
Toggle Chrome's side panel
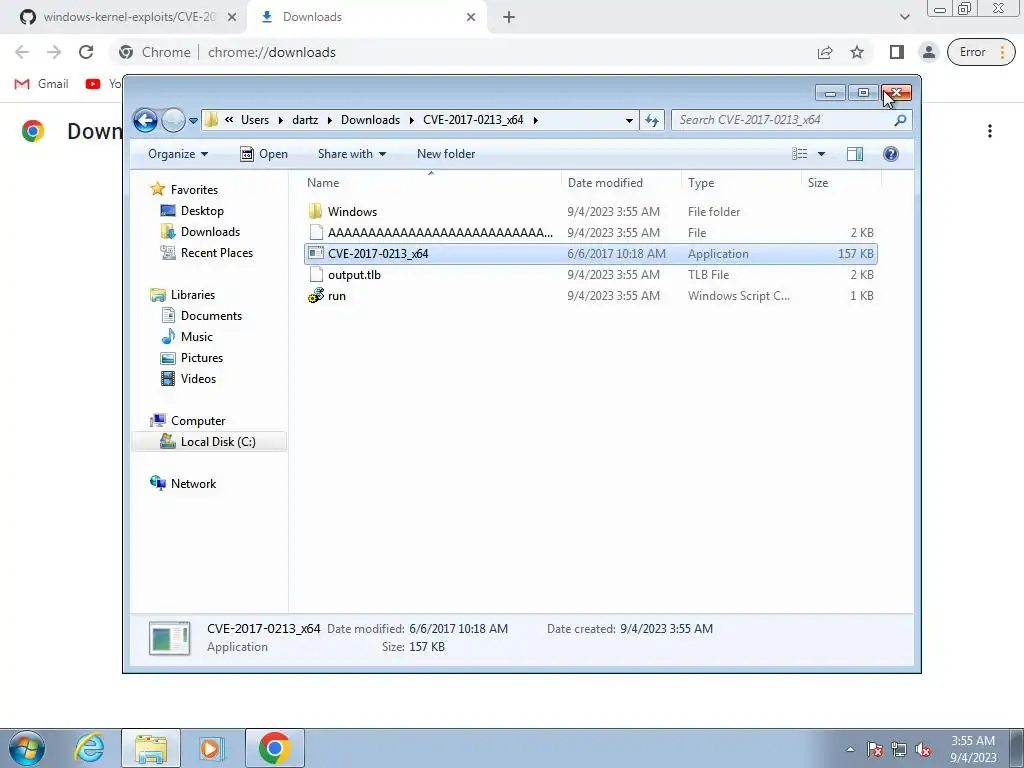[x=897, y=52]
